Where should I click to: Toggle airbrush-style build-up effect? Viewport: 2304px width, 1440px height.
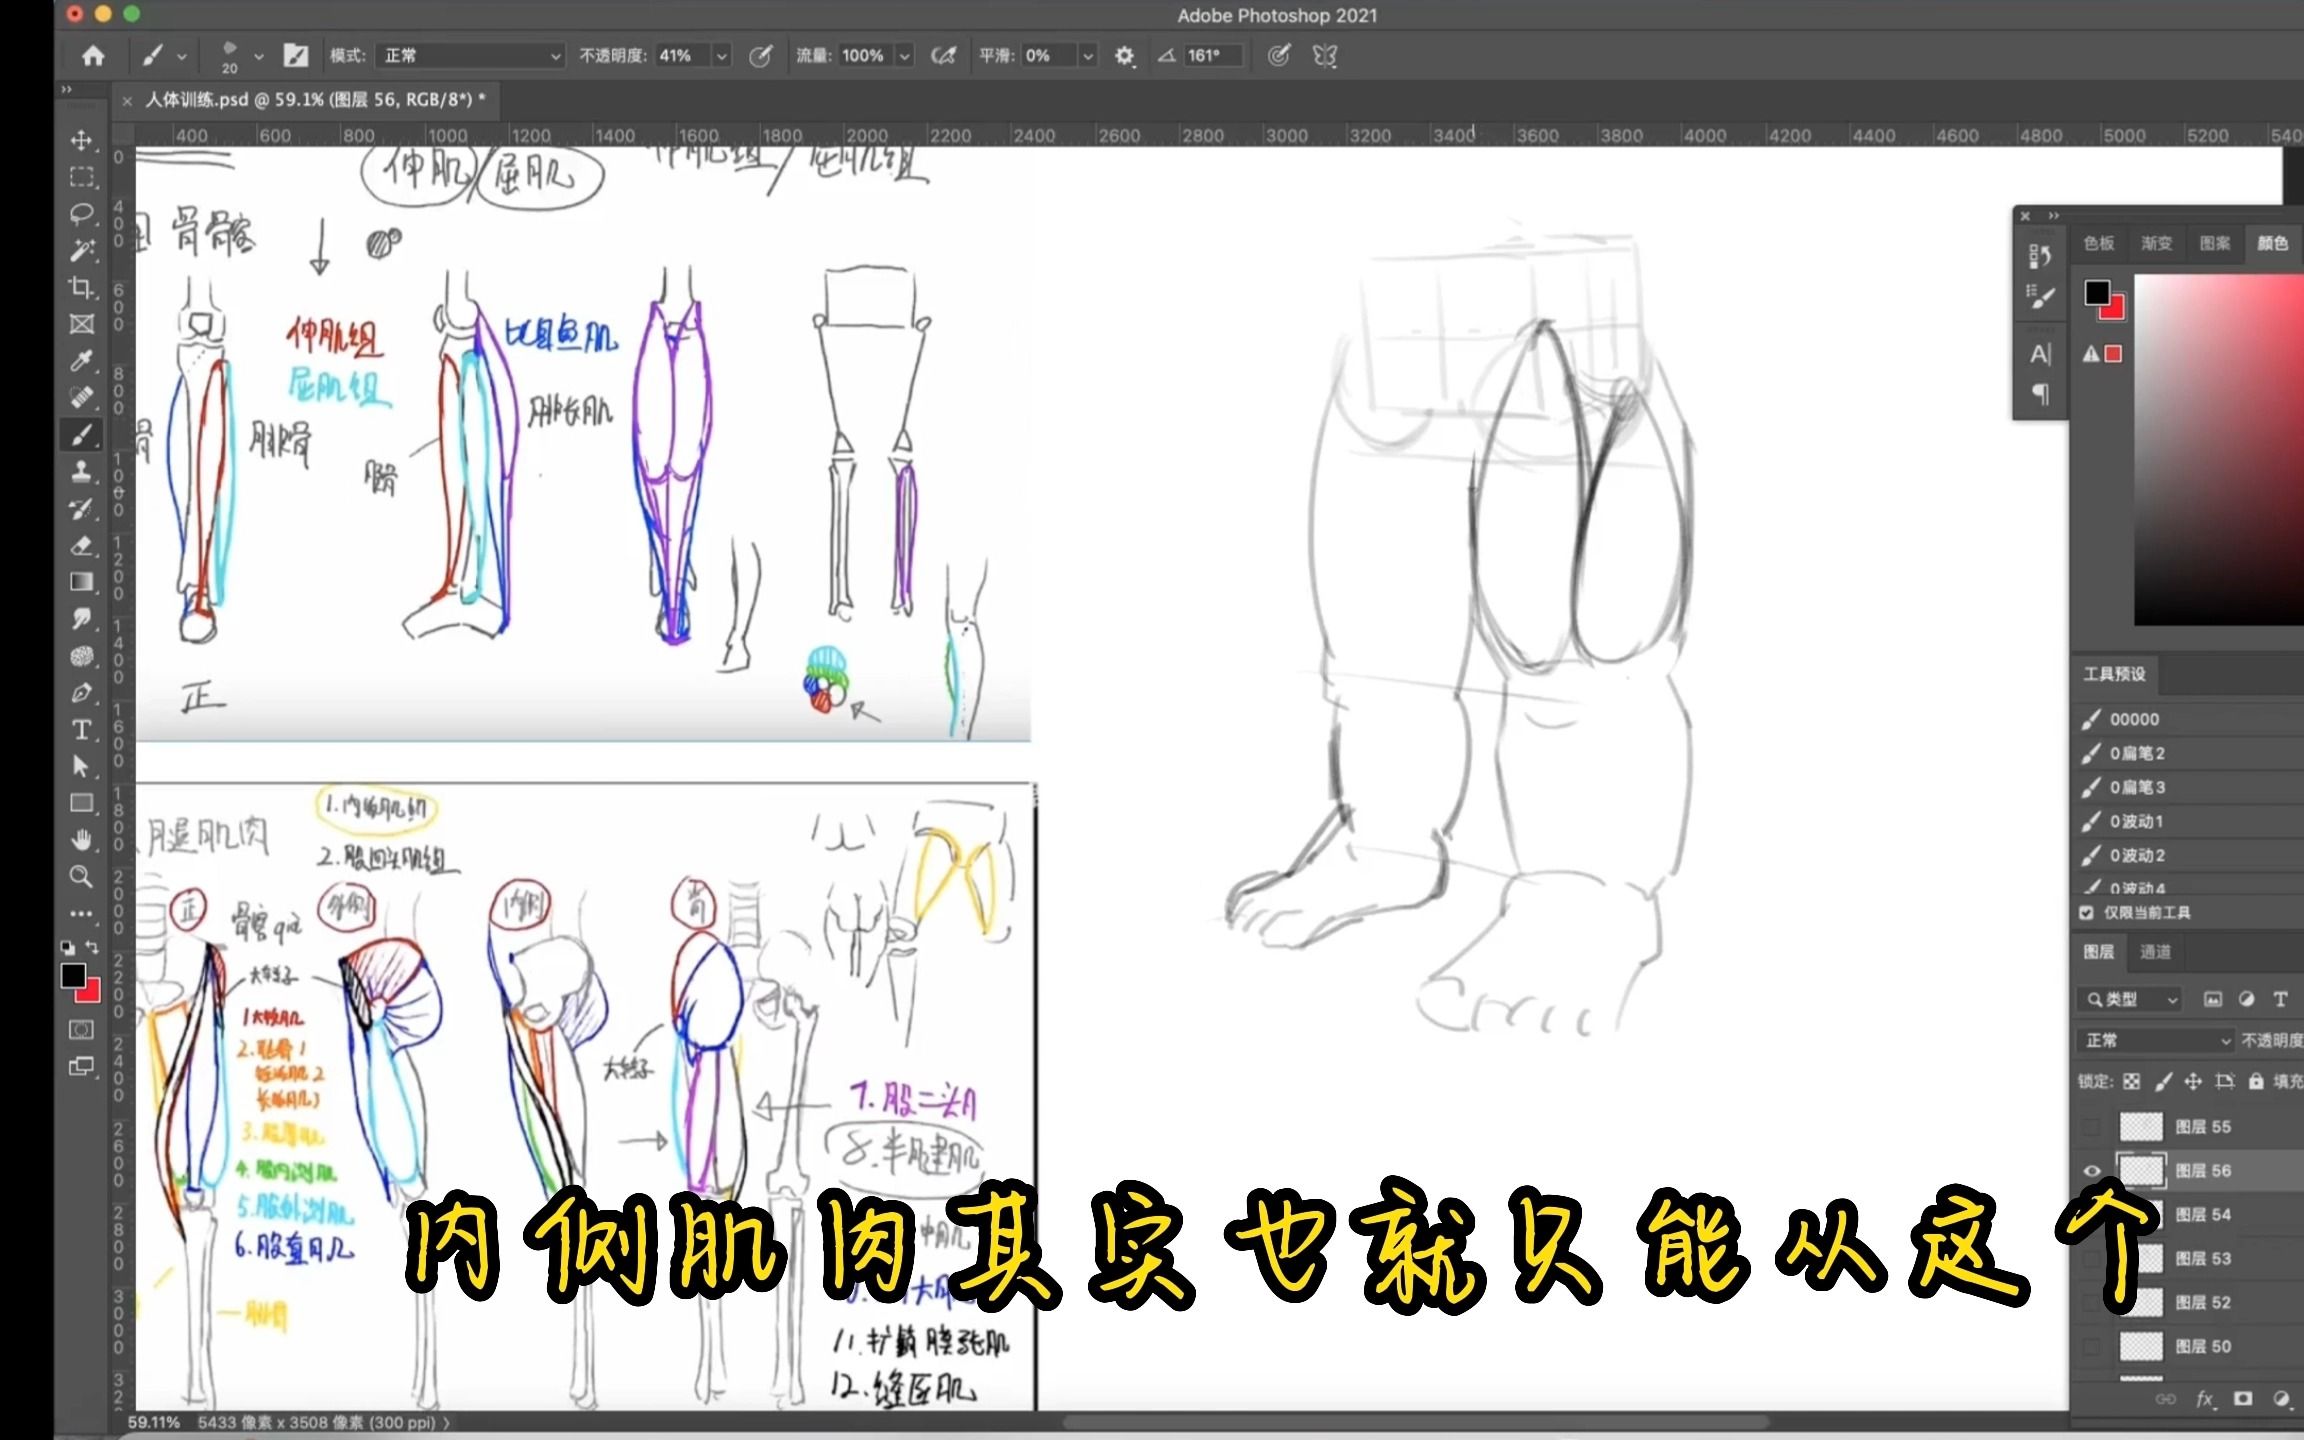943,56
